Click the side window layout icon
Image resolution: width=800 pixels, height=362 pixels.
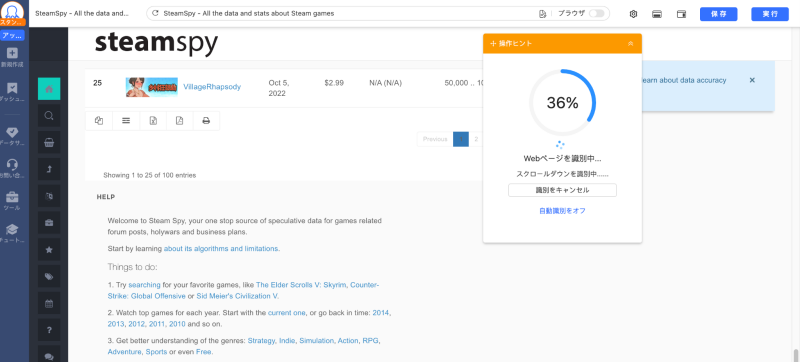pyautogui.click(x=681, y=14)
